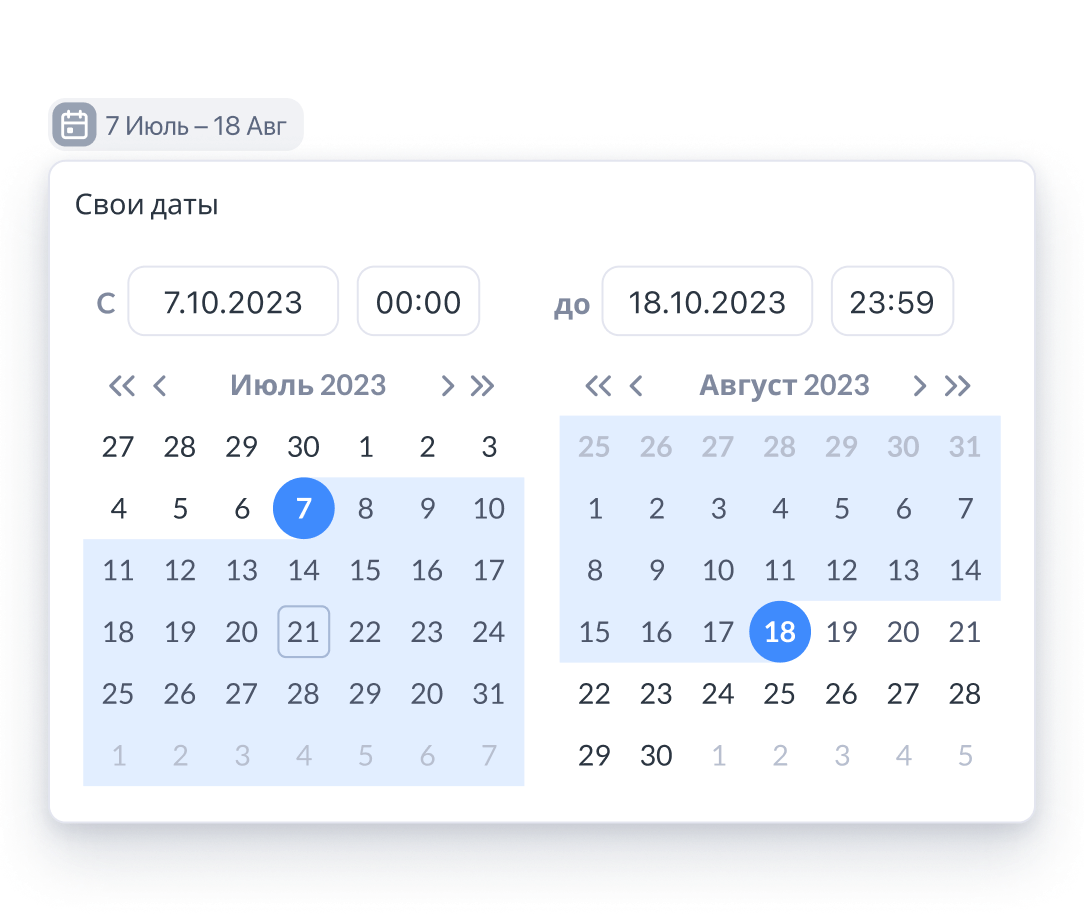Go to previous month in the July calendar

coord(159,386)
